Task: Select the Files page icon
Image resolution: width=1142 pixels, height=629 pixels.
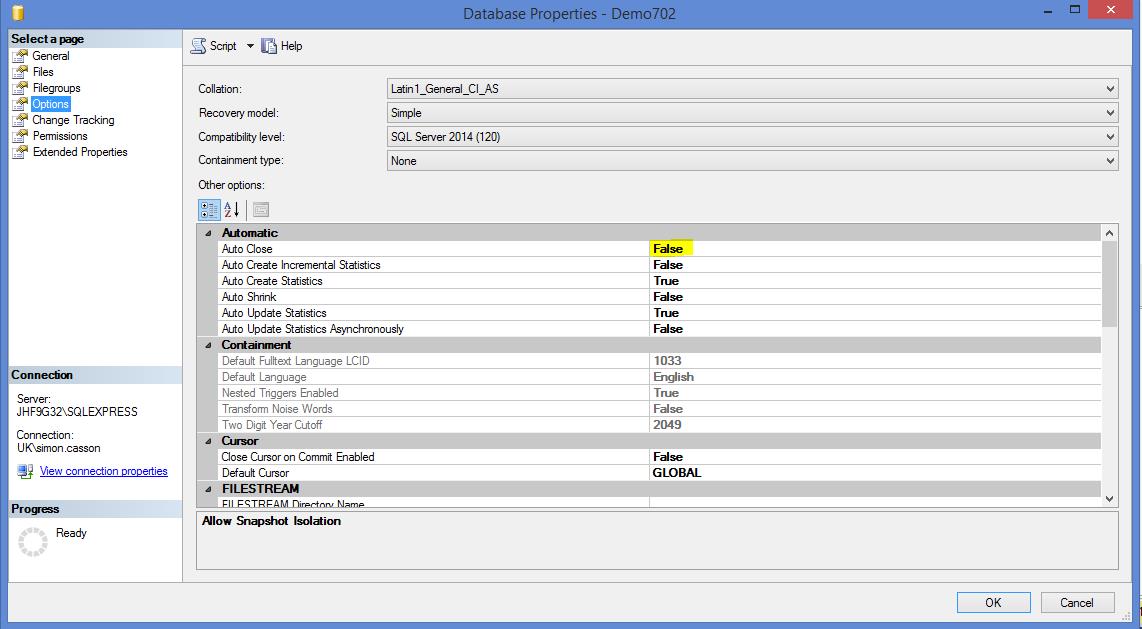Action: pos(18,72)
